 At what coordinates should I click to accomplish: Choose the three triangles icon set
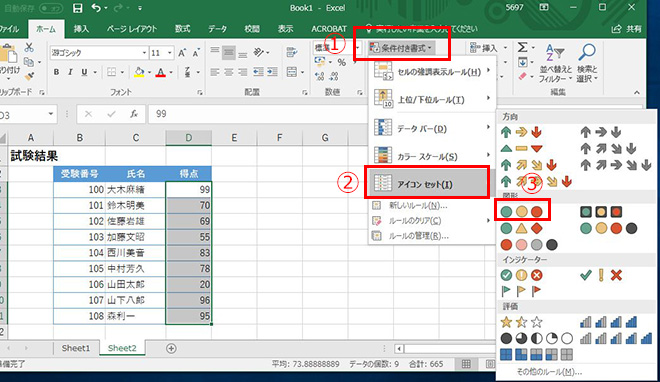[x=521, y=149]
